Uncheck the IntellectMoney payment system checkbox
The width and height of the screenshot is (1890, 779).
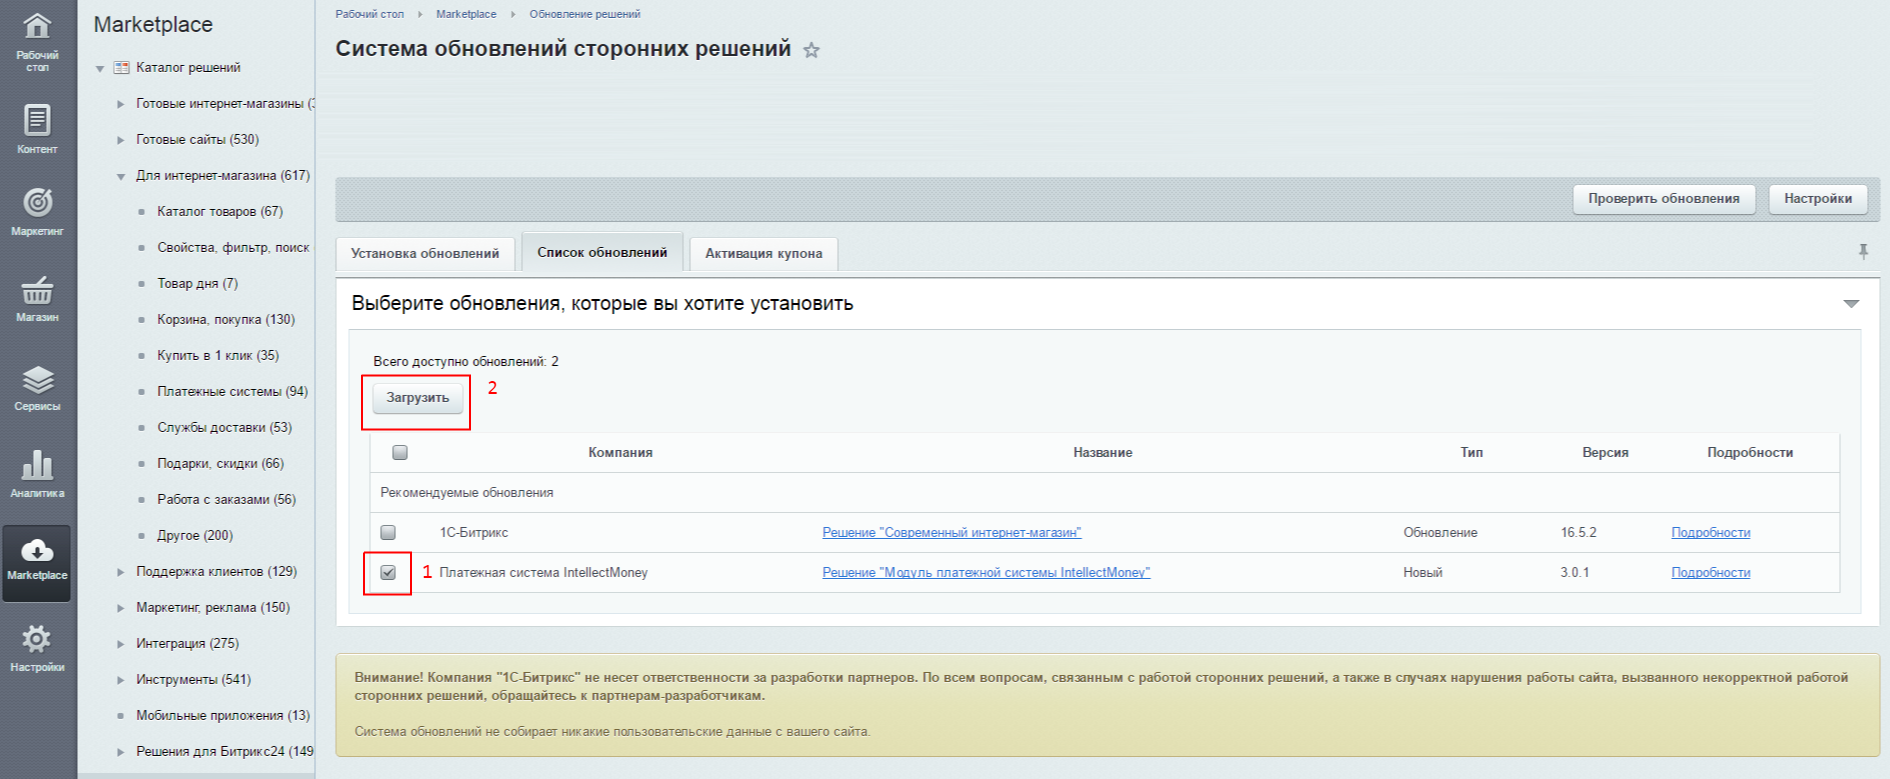[x=388, y=572]
